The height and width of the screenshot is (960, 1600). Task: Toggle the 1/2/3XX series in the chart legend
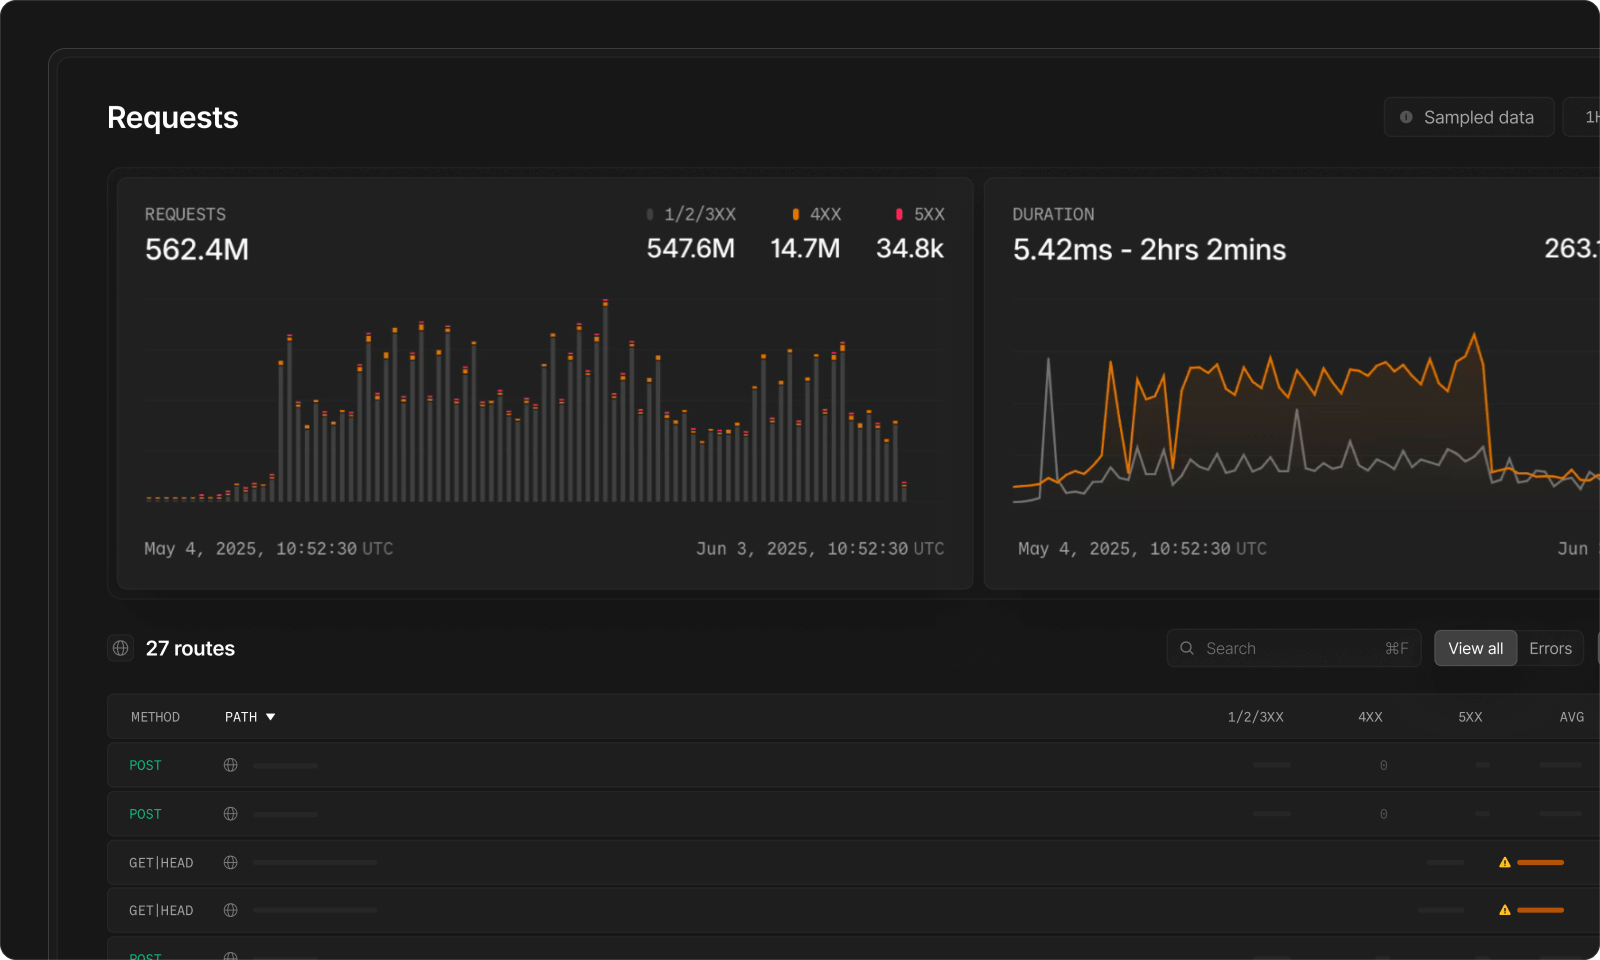point(699,214)
